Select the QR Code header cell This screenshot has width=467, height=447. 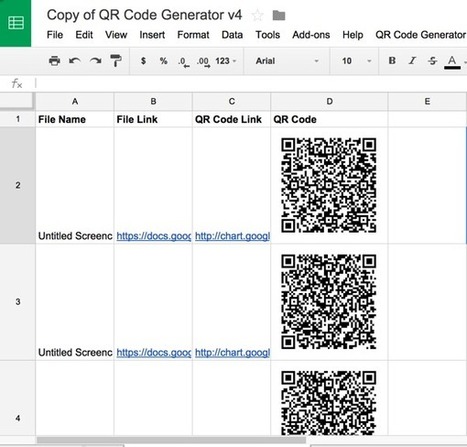click(329, 119)
